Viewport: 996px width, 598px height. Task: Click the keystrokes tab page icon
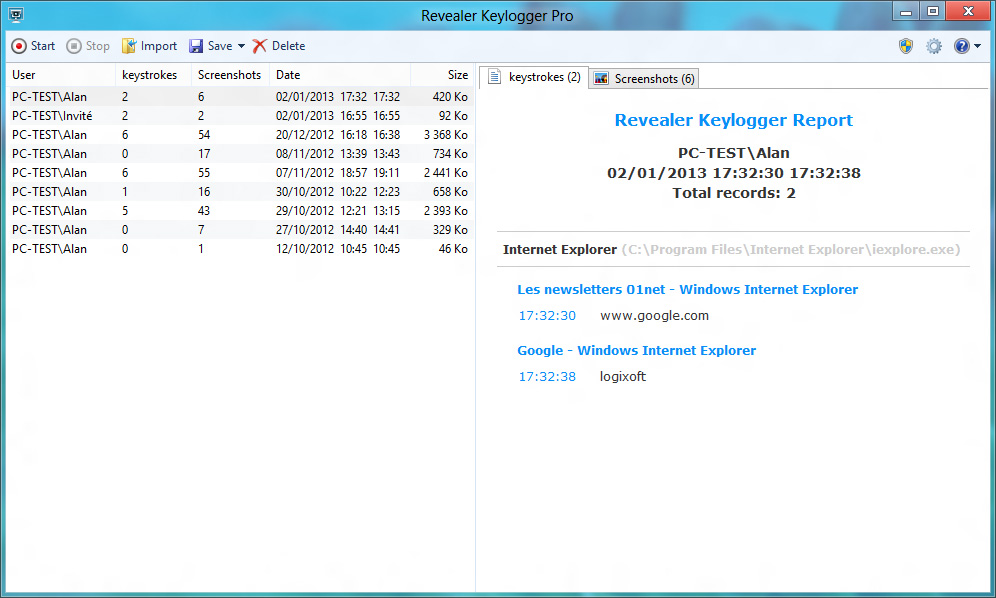[493, 77]
